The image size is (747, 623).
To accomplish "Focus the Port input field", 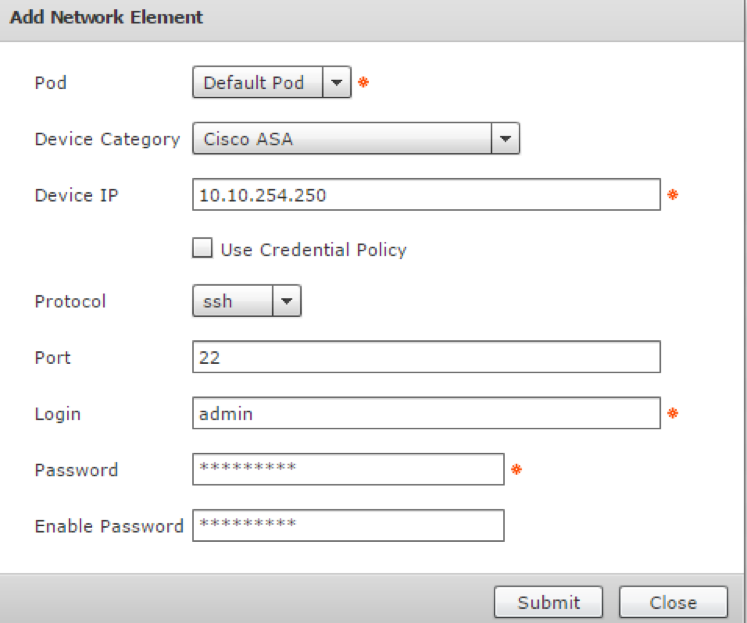I will 425,357.
